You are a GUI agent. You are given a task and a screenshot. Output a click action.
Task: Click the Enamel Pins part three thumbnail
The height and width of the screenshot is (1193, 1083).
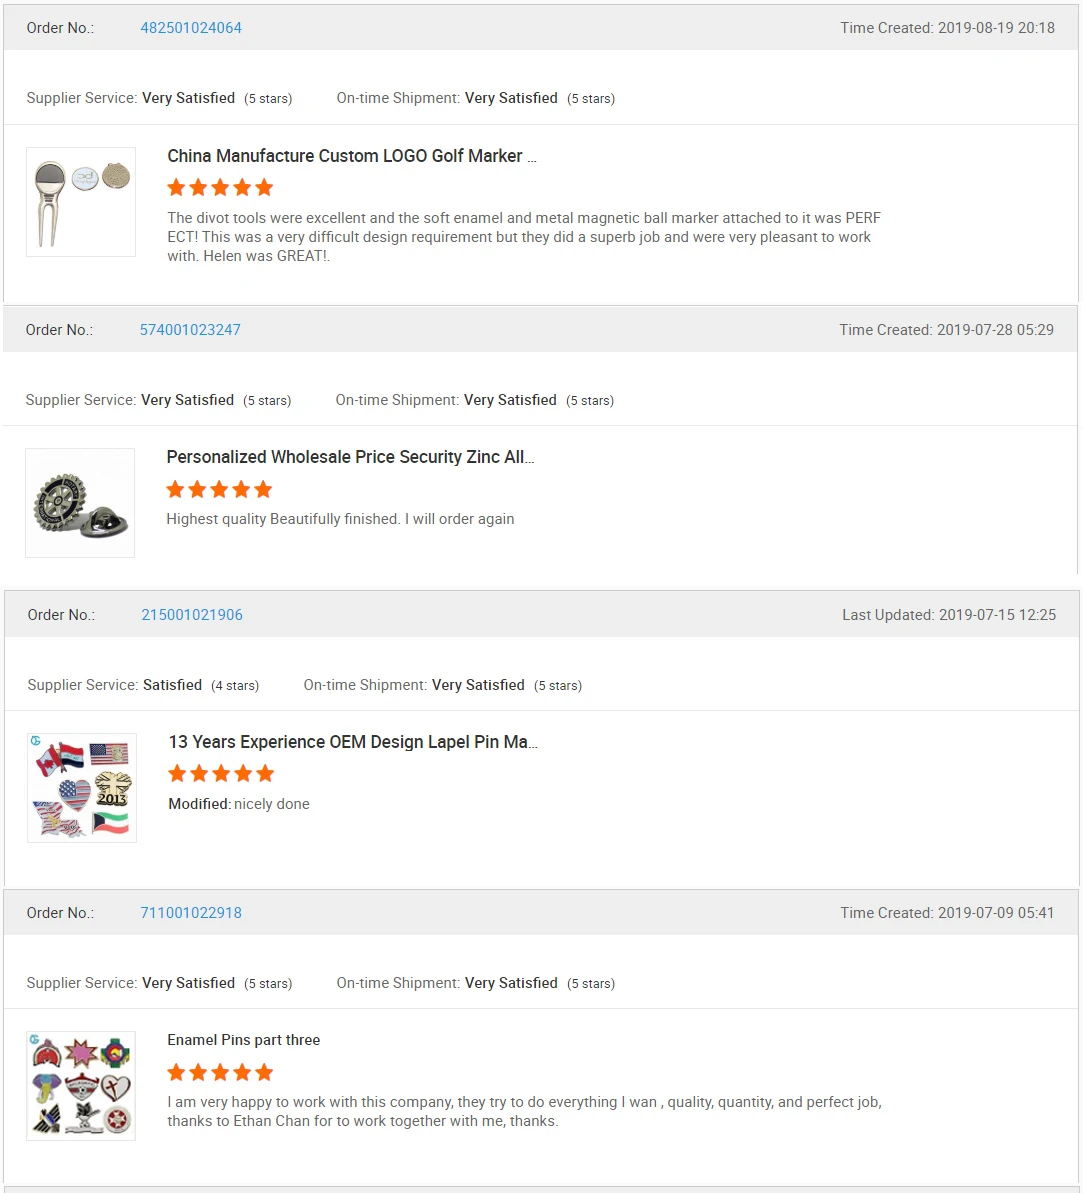[81, 1086]
